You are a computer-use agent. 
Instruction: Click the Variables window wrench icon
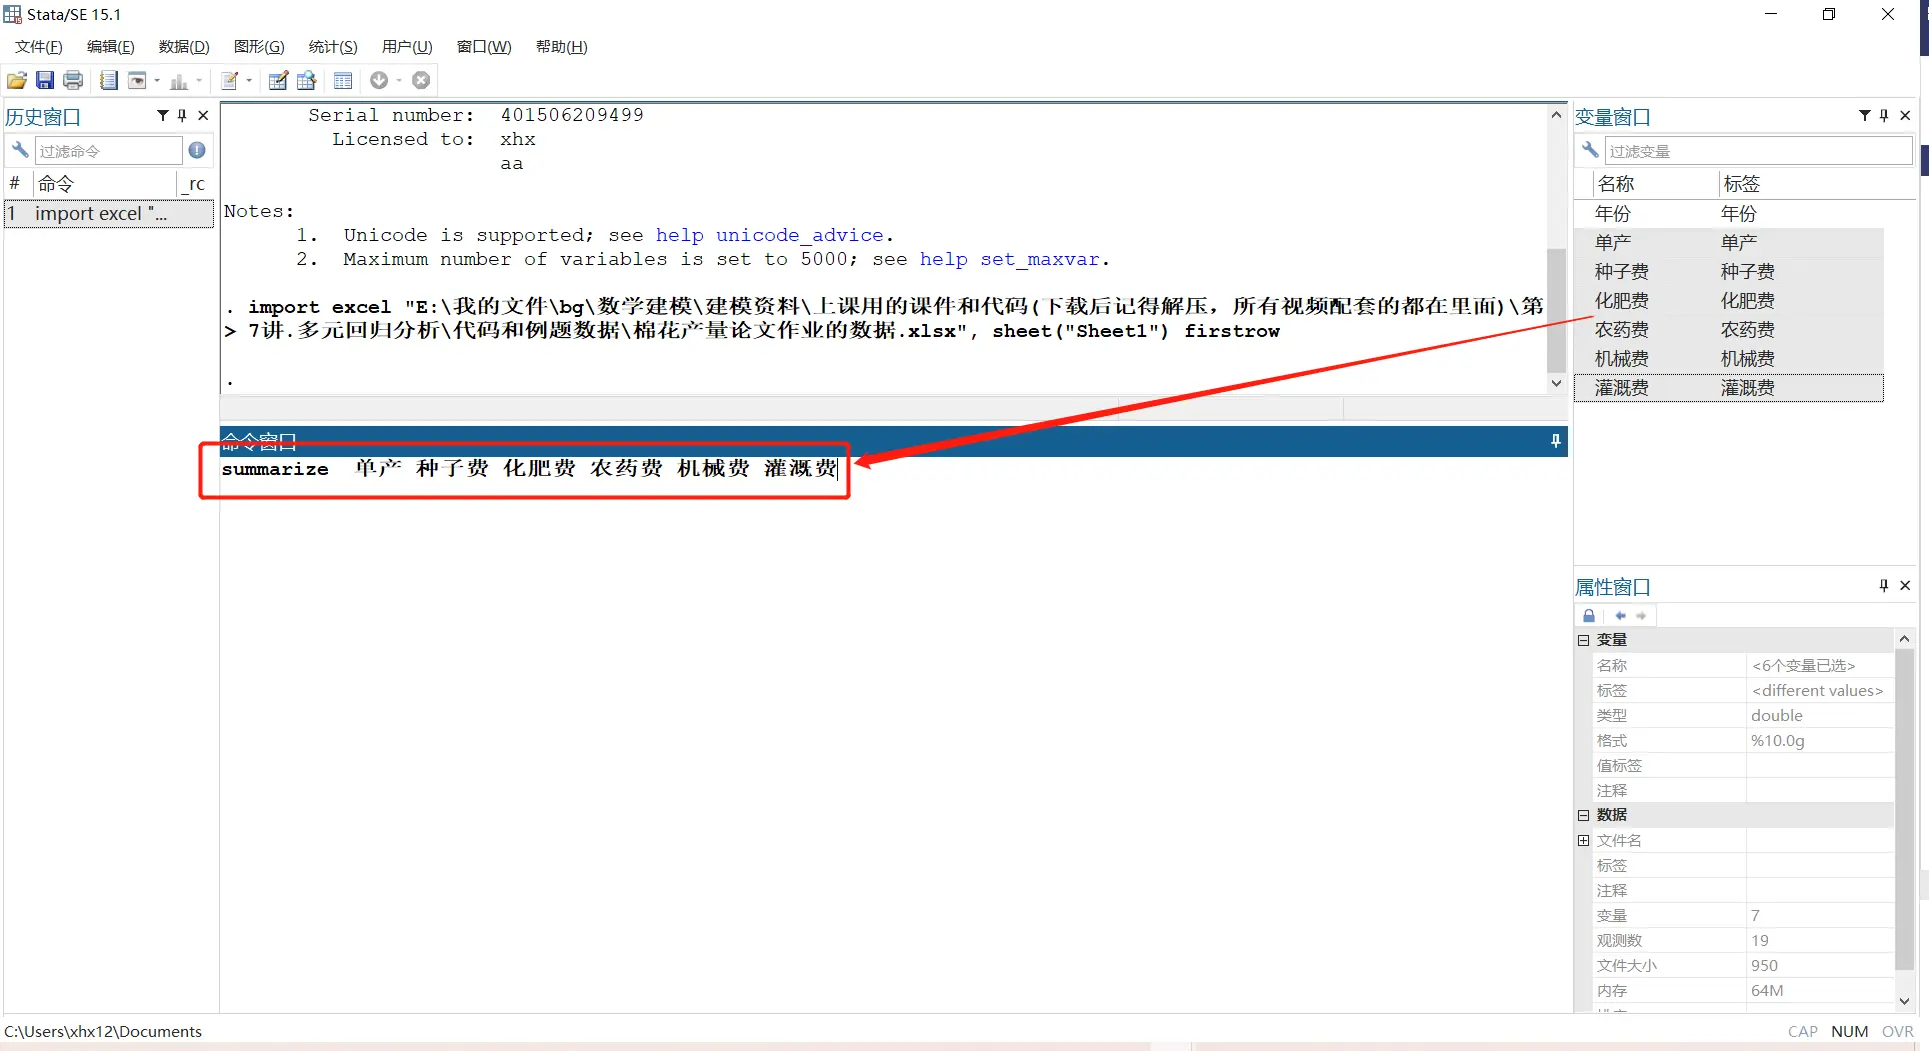coord(1590,150)
